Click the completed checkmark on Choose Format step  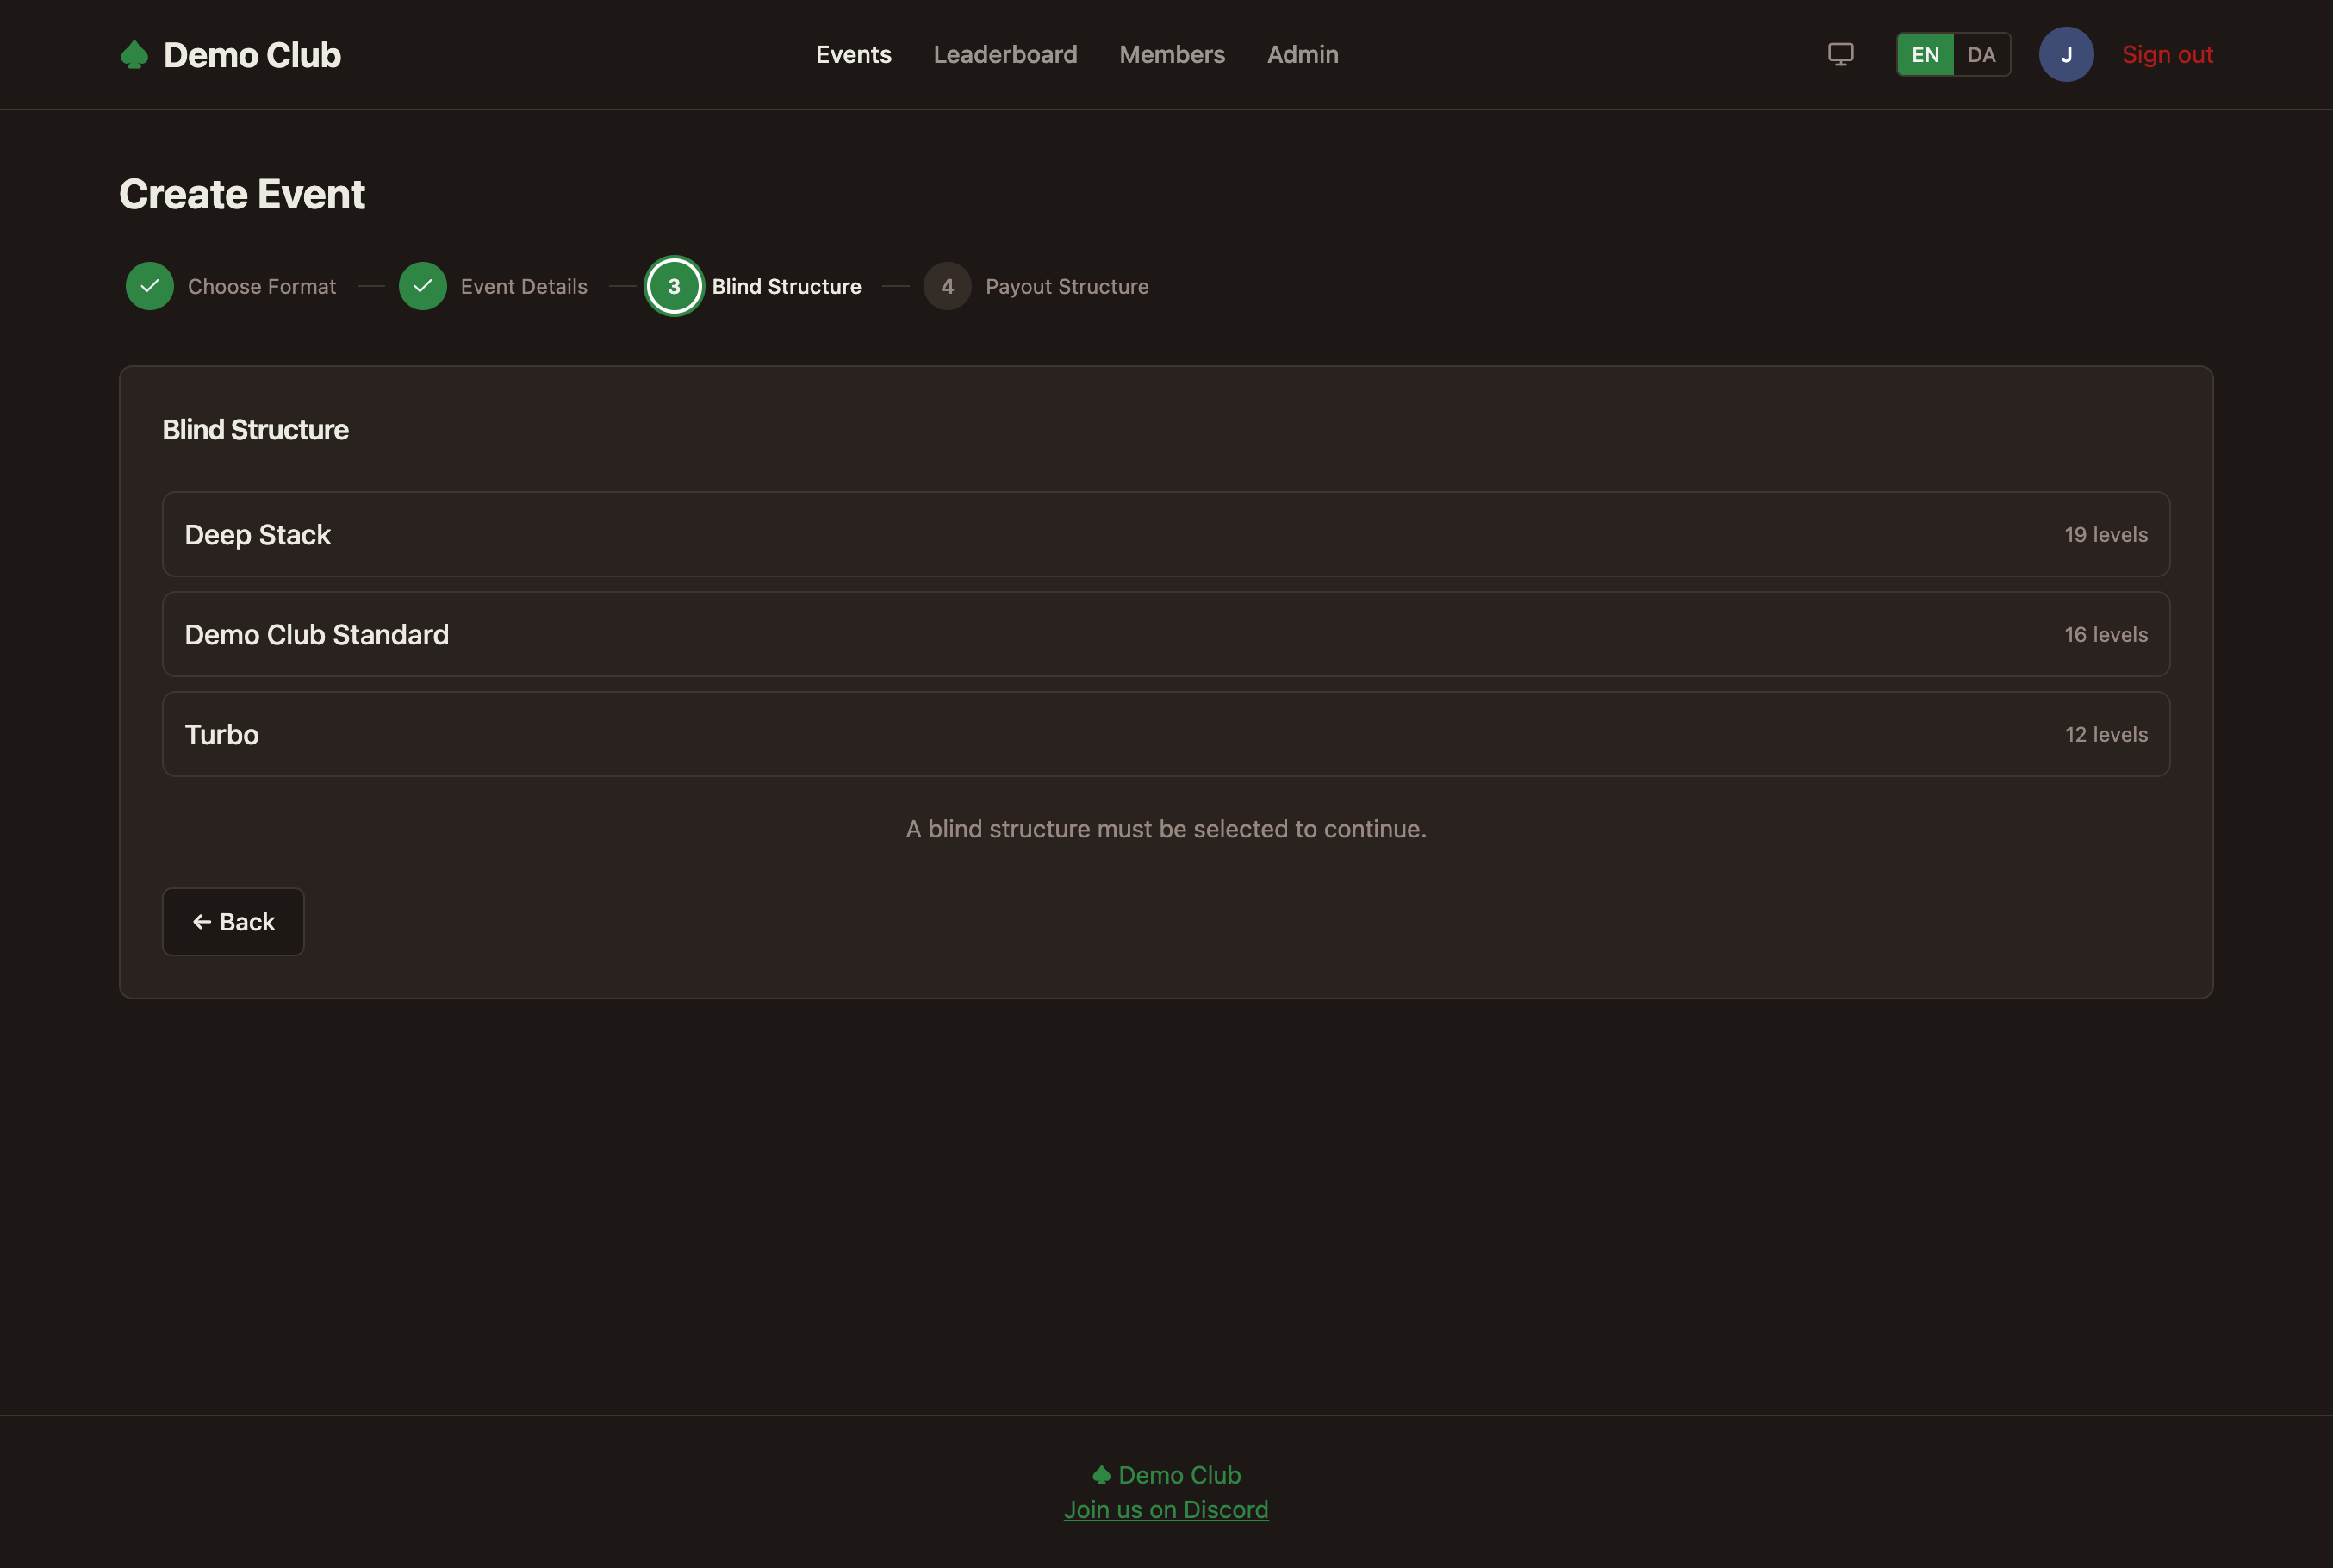tap(149, 286)
